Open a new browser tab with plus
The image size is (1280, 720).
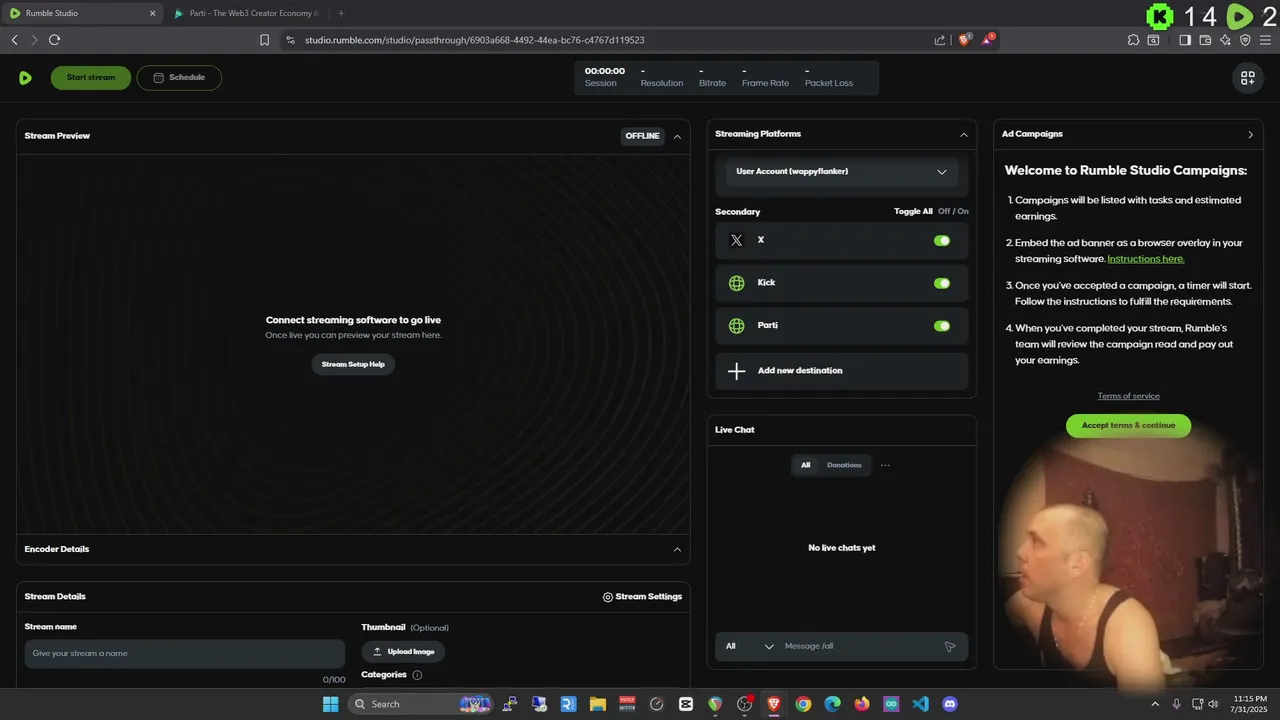tap(341, 13)
